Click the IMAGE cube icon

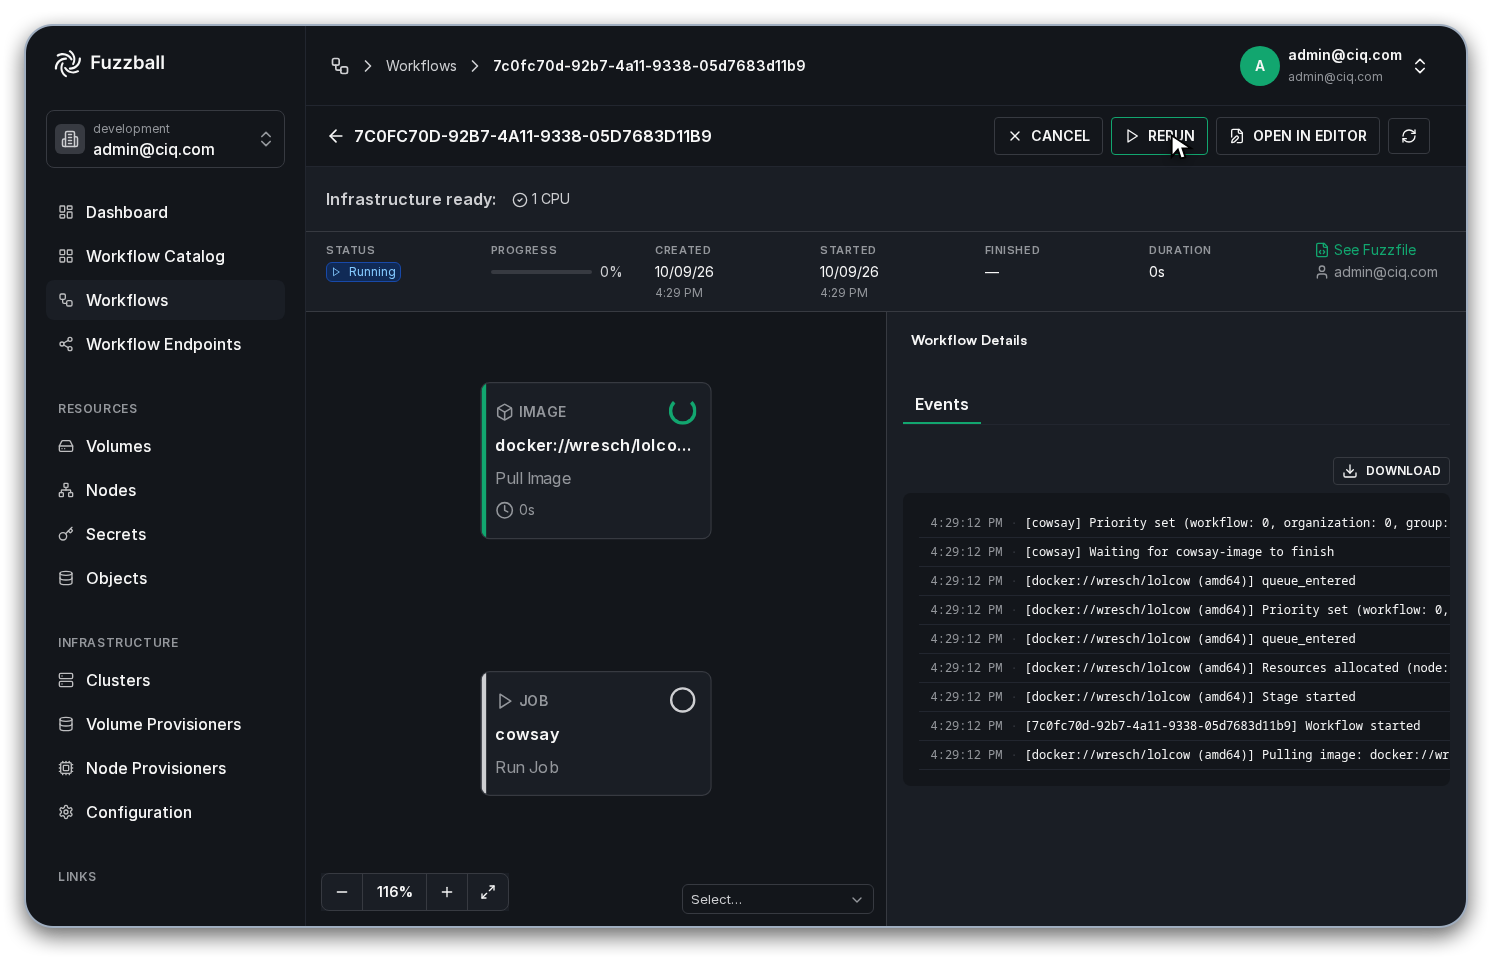point(505,412)
